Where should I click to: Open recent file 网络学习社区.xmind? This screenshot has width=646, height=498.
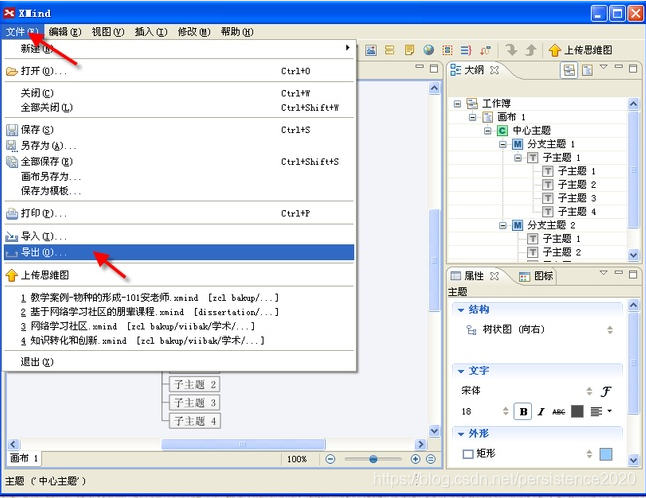(179, 326)
